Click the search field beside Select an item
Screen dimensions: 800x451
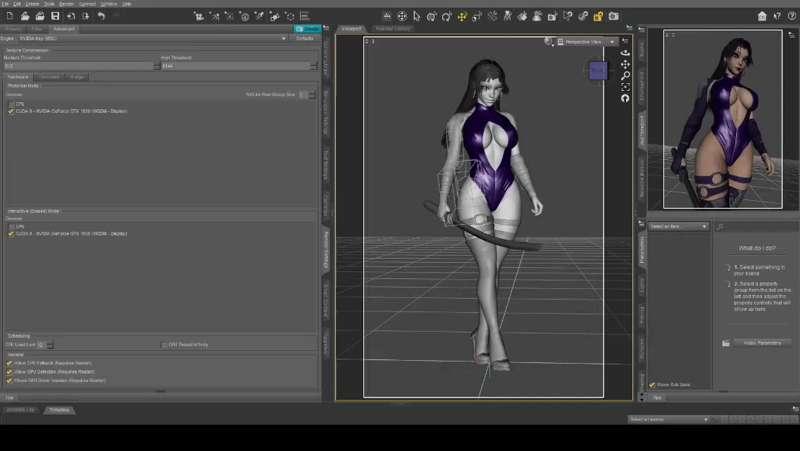(x=757, y=227)
